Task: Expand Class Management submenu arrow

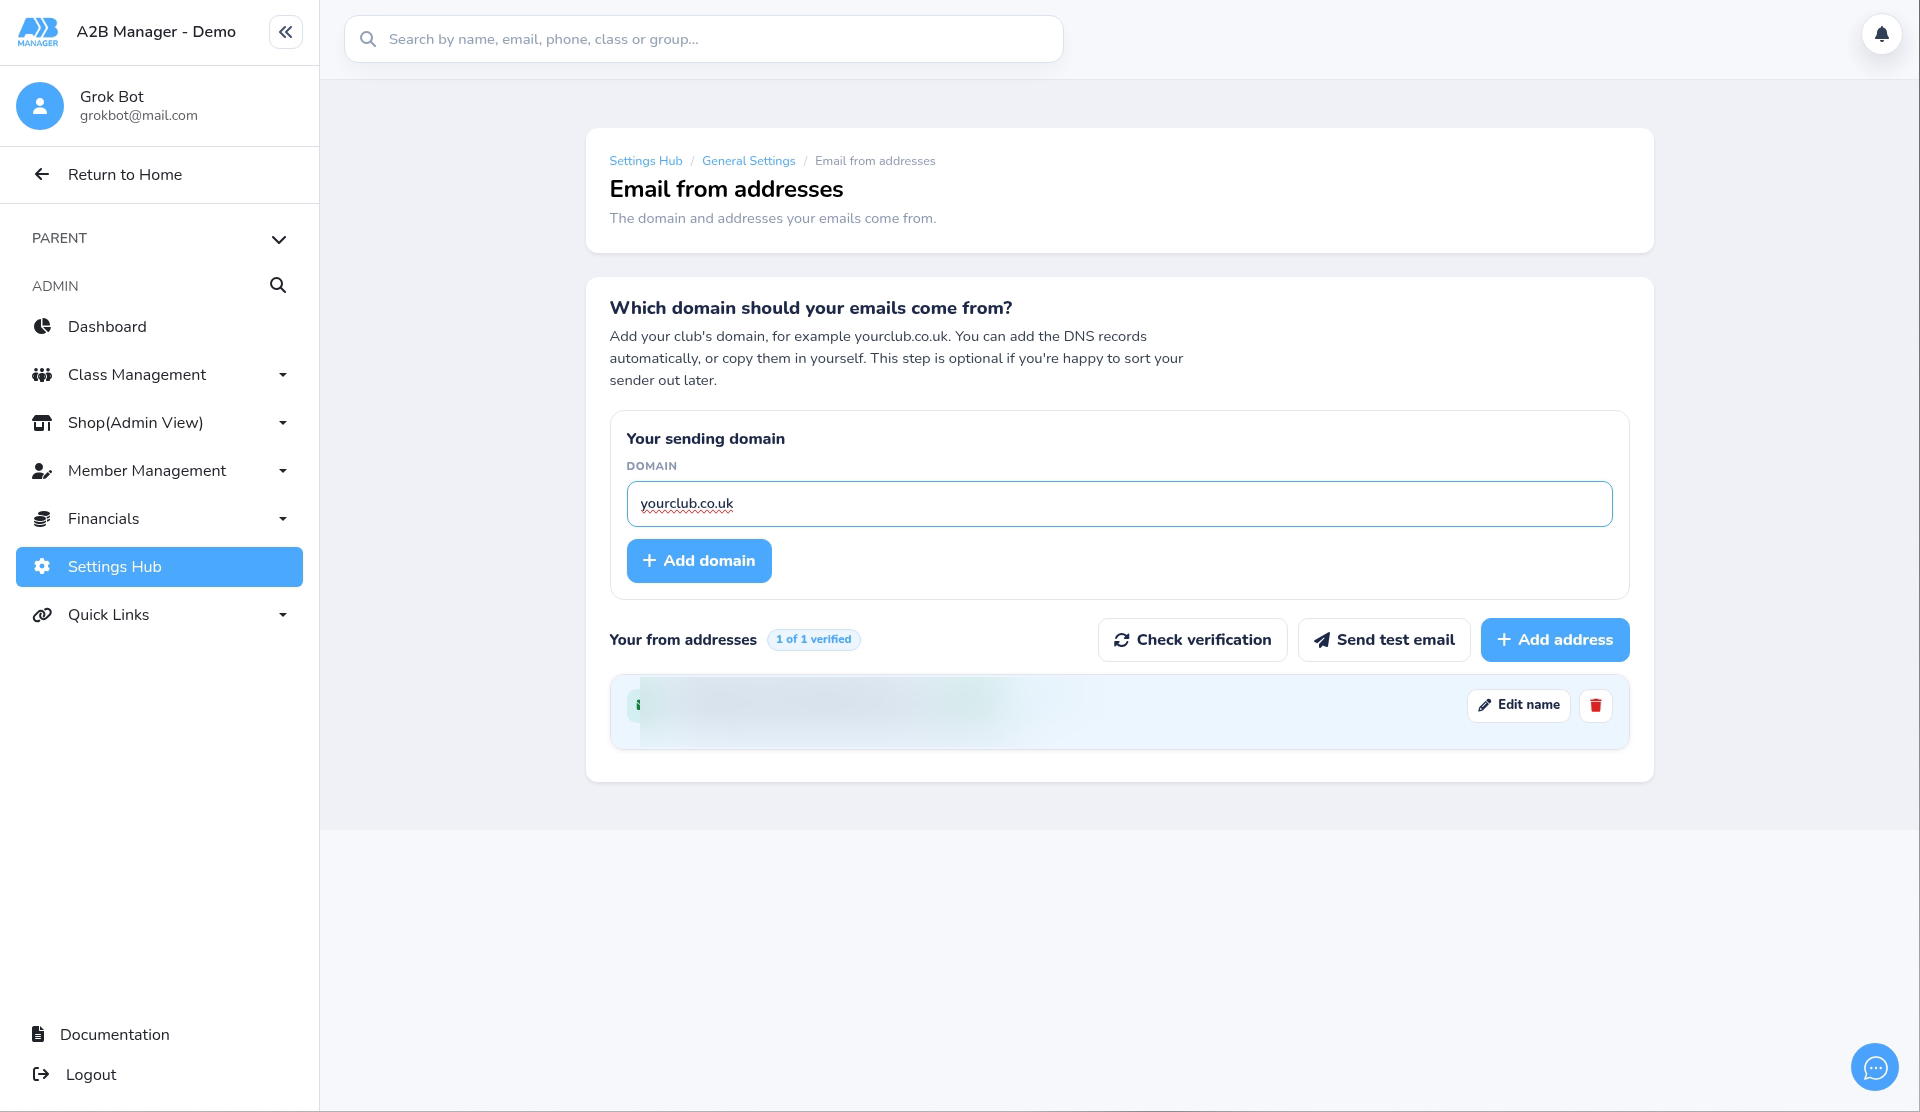Action: (x=283, y=375)
